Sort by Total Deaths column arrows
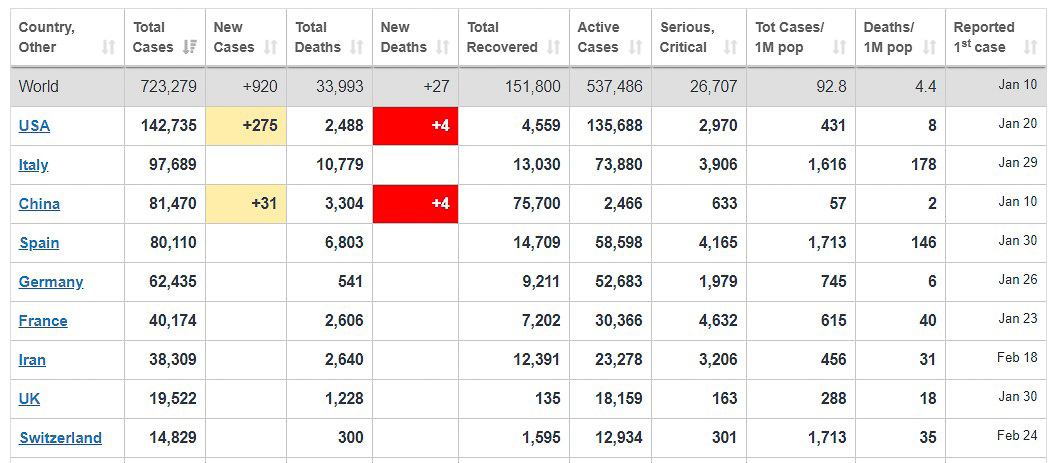This screenshot has height=463, width=1058. (357, 47)
